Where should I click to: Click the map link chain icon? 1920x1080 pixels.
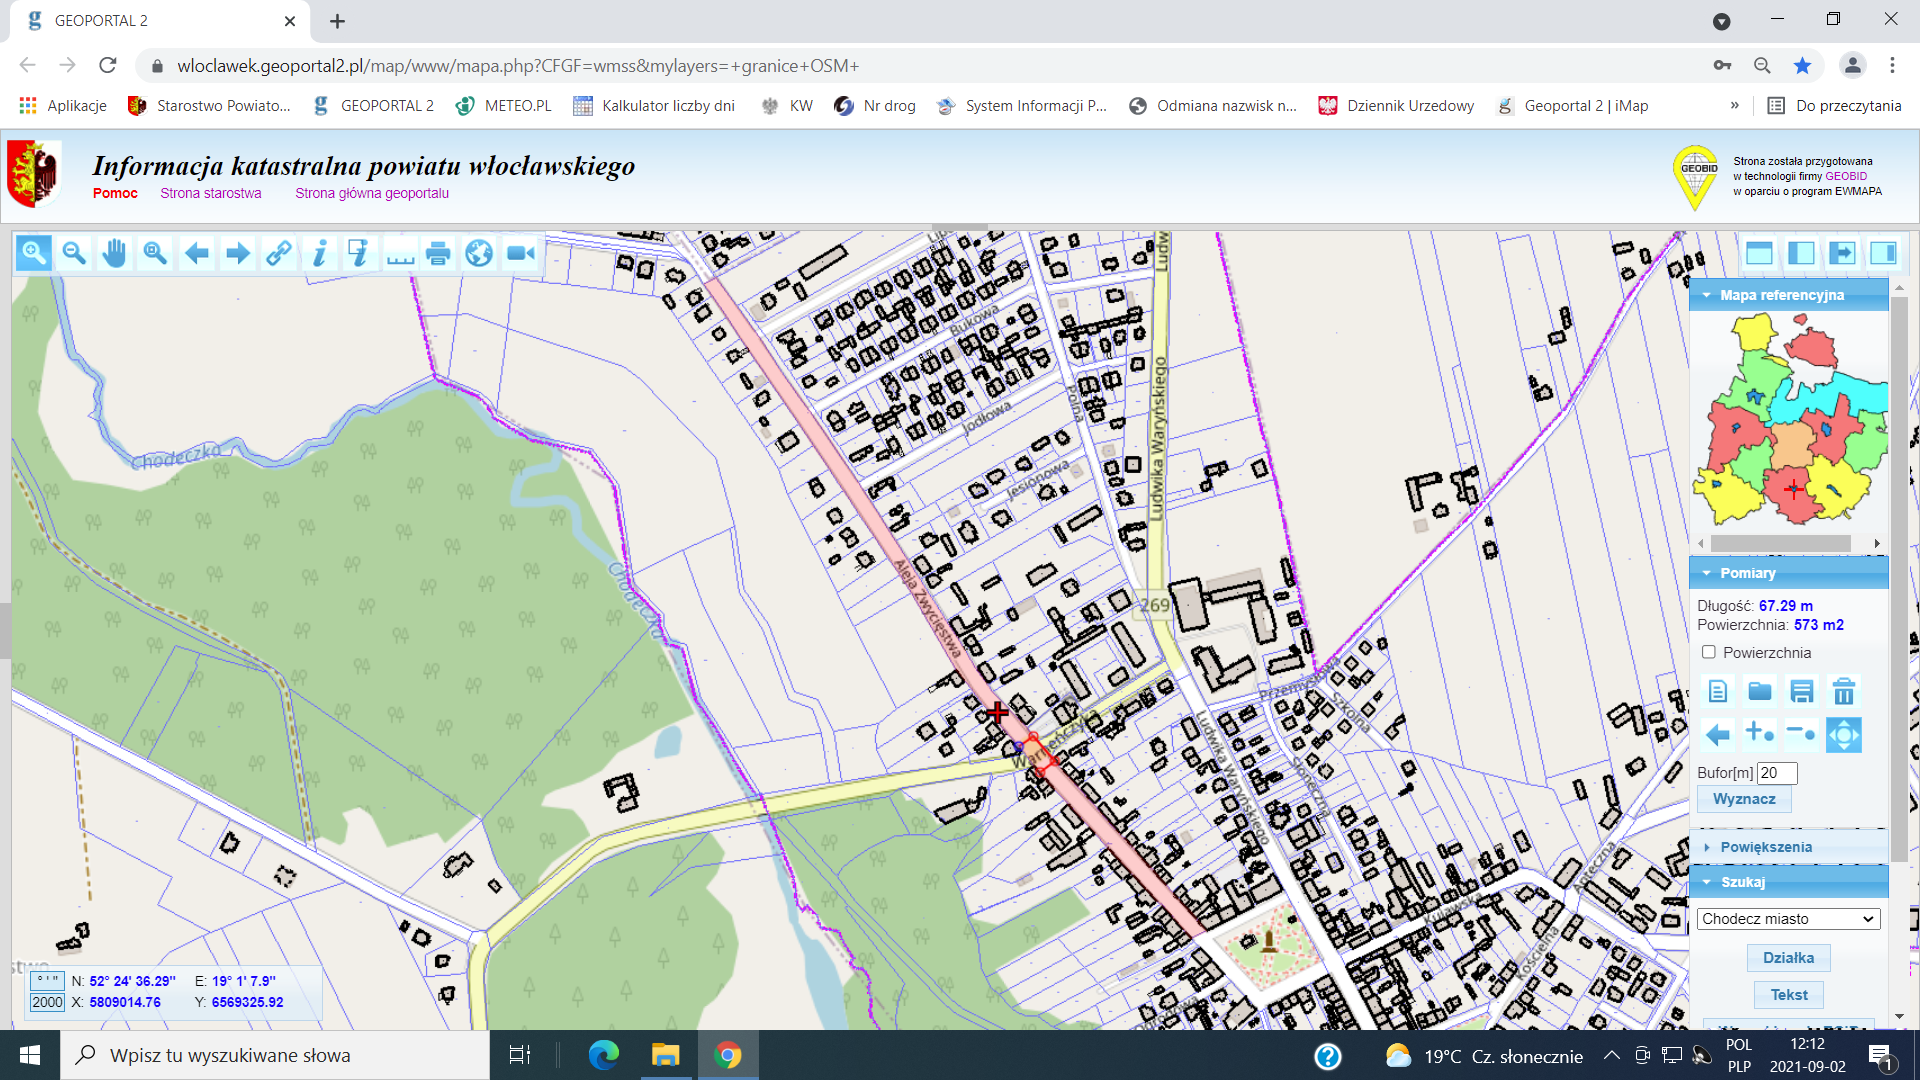(x=278, y=254)
